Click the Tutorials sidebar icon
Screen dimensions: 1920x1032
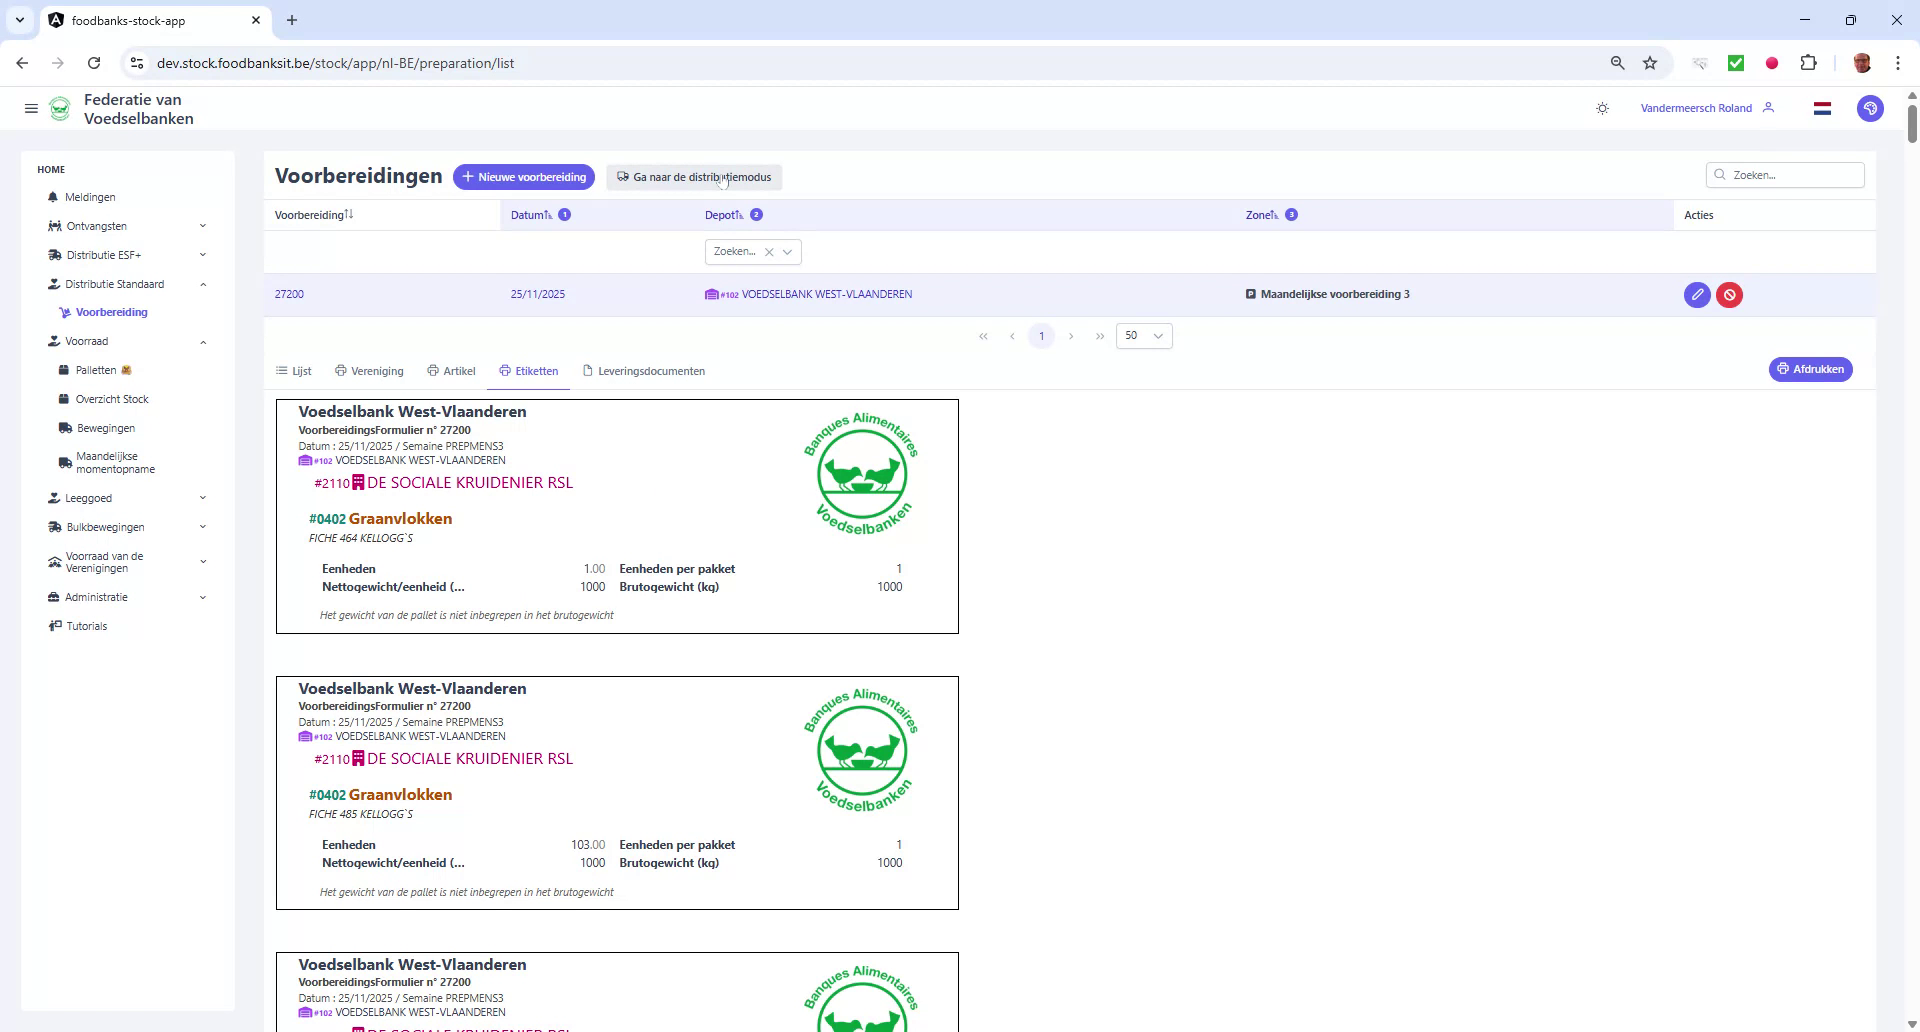[55, 626]
